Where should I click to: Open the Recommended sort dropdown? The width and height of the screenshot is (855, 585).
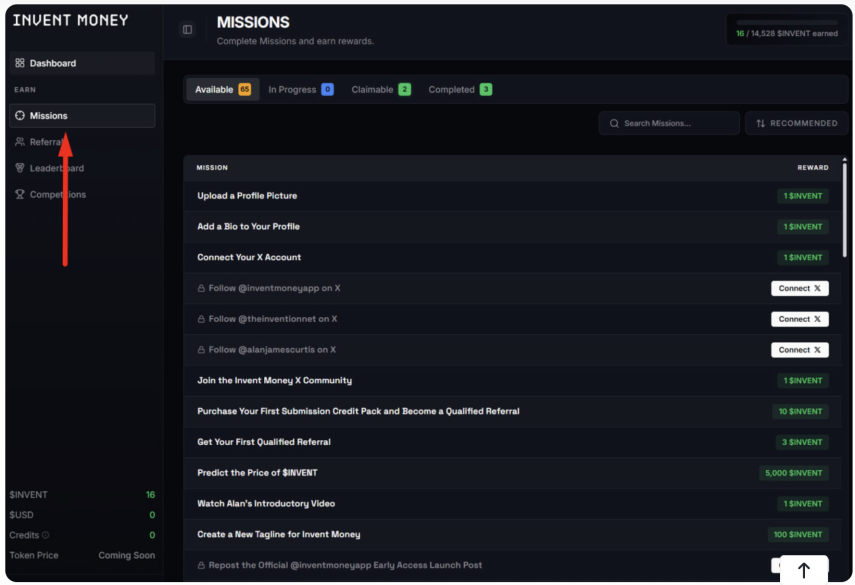pos(796,123)
